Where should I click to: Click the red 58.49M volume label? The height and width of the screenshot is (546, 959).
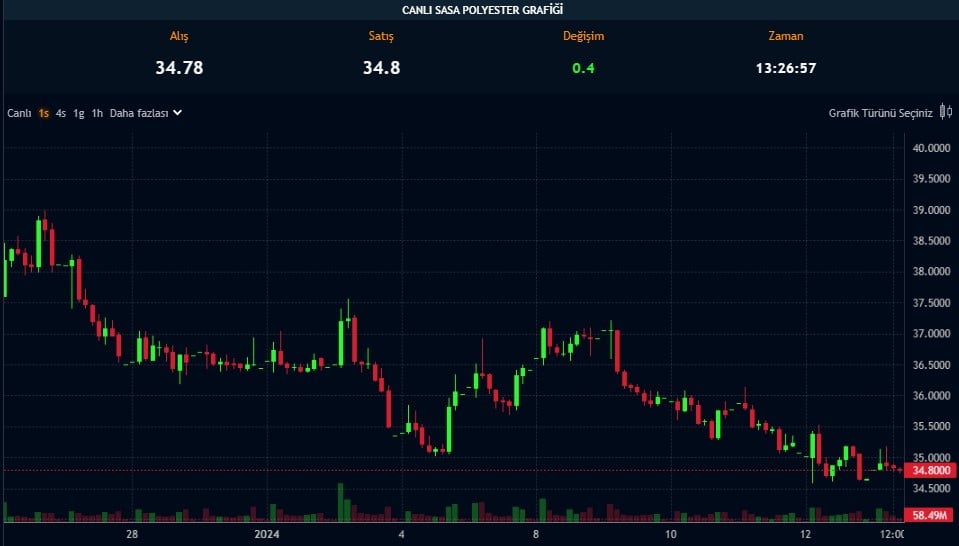click(x=930, y=515)
